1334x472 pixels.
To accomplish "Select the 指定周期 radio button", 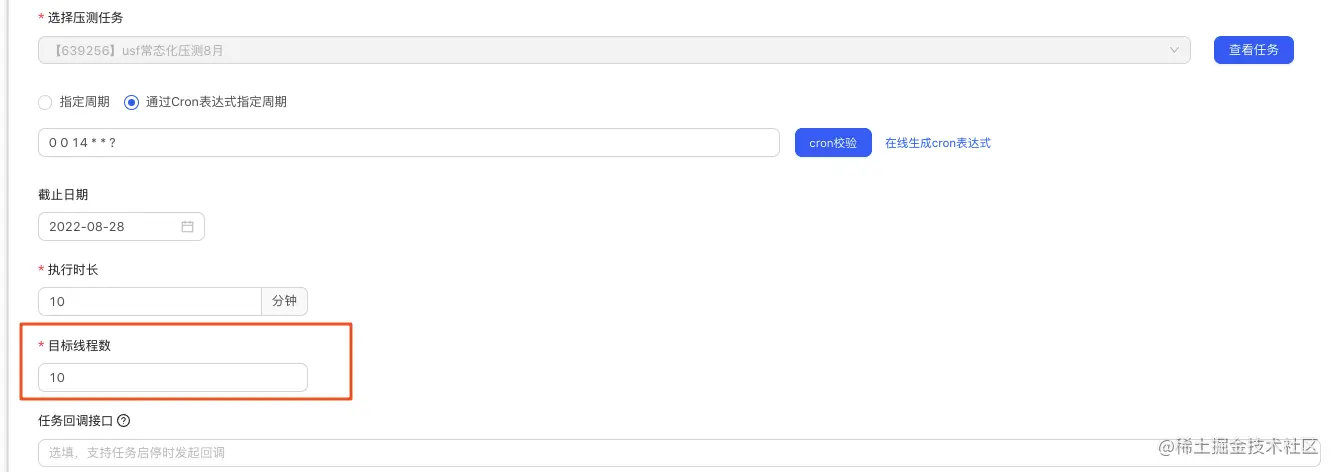I will [x=45, y=102].
